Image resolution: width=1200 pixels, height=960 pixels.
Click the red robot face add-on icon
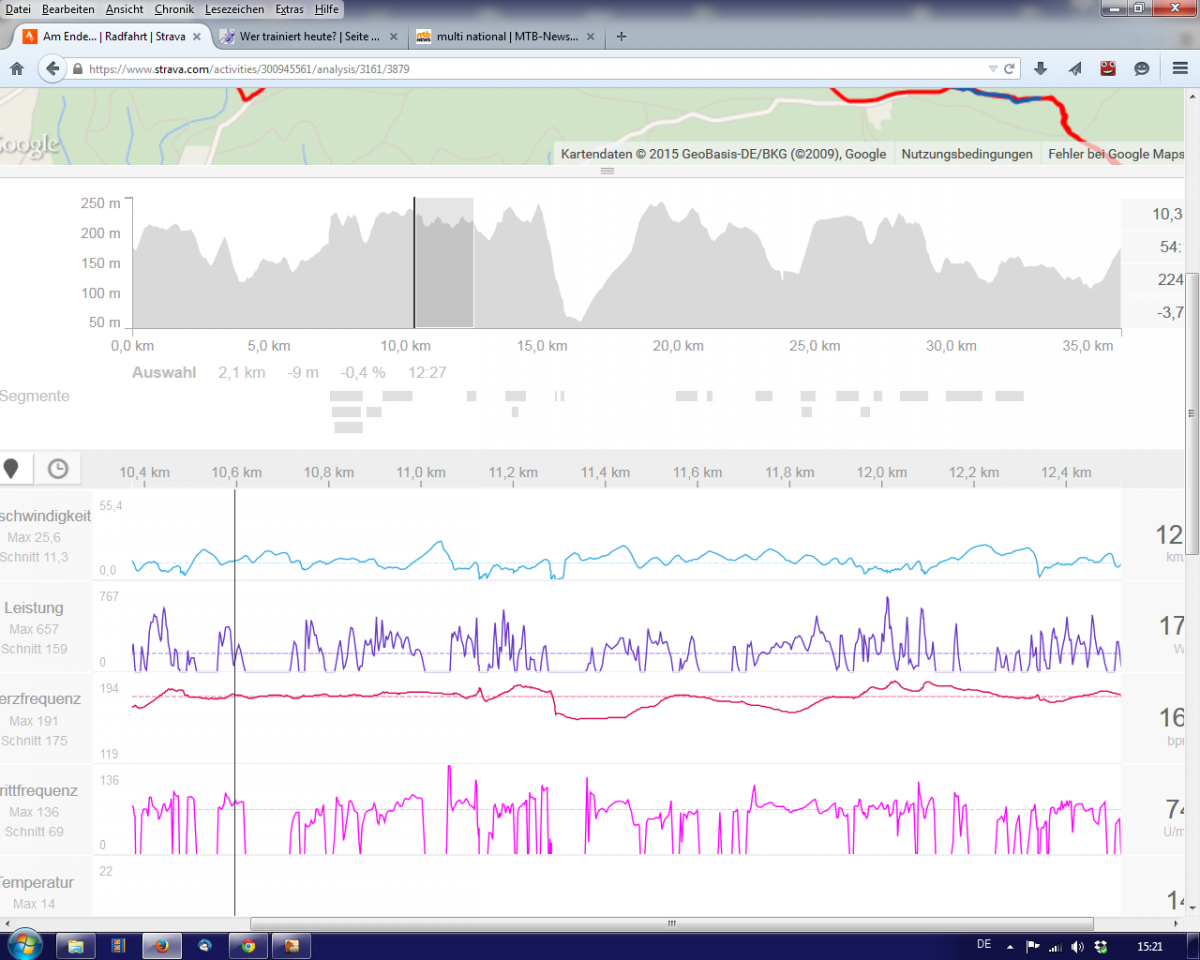click(1108, 69)
